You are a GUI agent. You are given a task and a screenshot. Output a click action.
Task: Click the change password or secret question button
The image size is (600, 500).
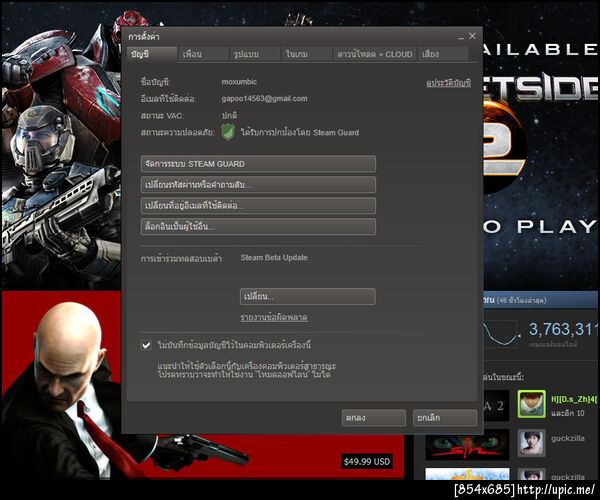[x=258, y=185]
